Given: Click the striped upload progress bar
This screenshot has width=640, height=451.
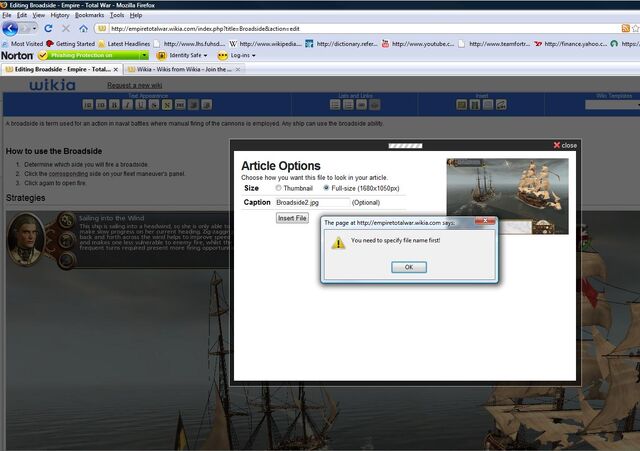Looking at the screenshot, I should tap(405, 145).
